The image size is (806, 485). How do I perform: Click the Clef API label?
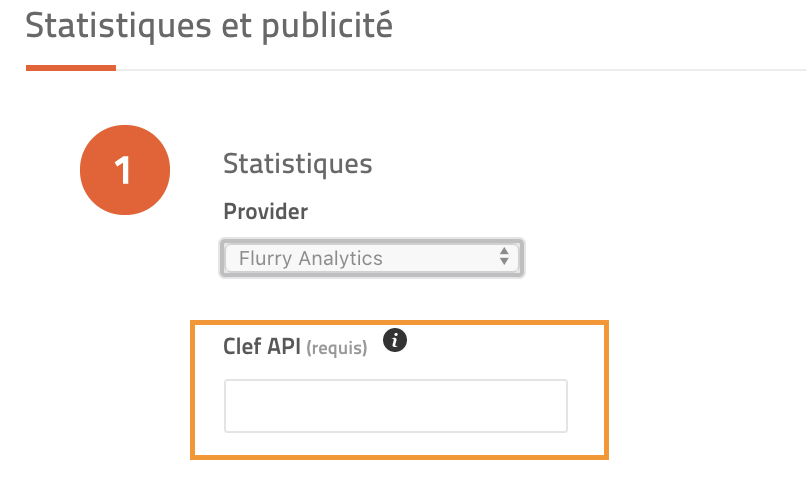pyautogui.click(x=262, y=346)
